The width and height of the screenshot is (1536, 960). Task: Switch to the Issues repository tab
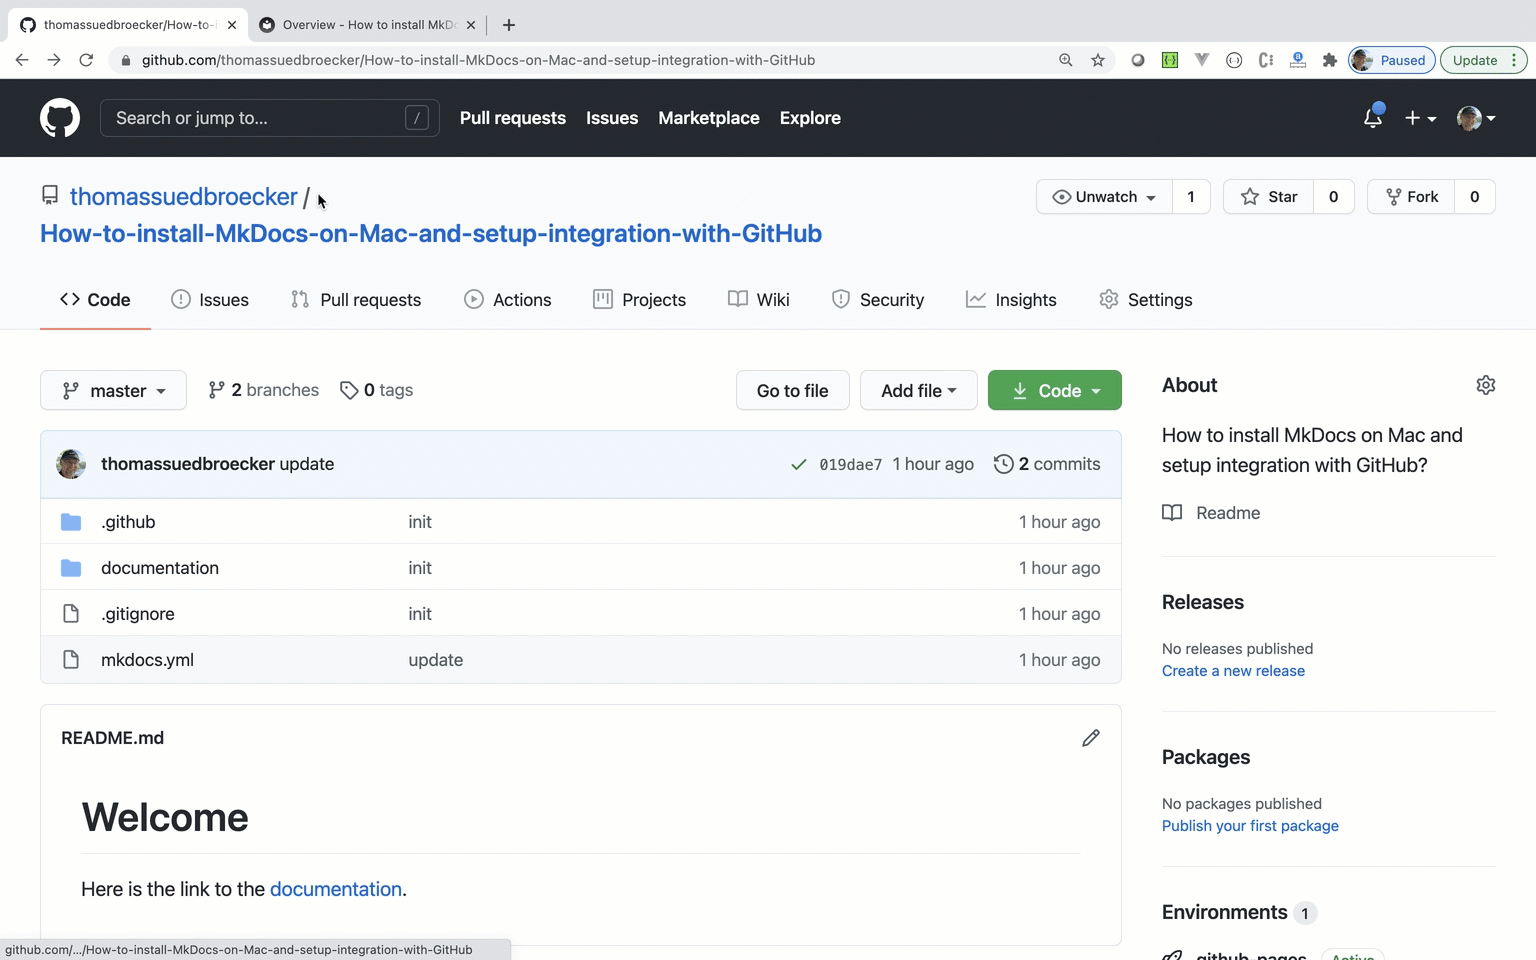click(210, 300)
